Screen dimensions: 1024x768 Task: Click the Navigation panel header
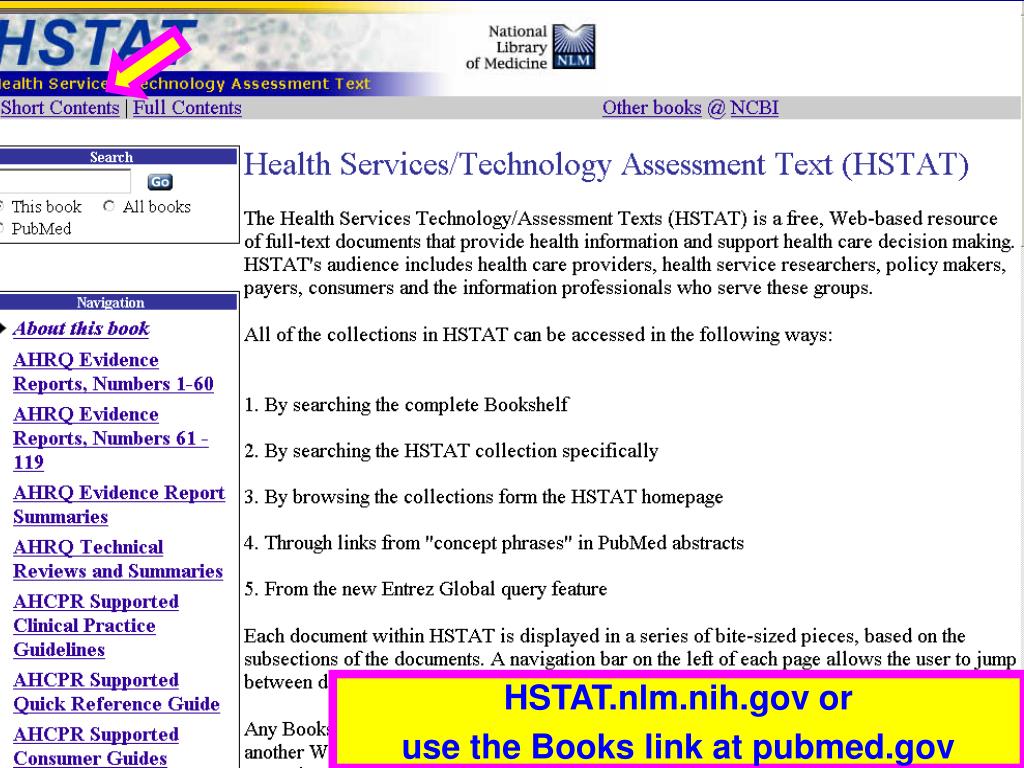pyautogui.click(x=118, y=302)
